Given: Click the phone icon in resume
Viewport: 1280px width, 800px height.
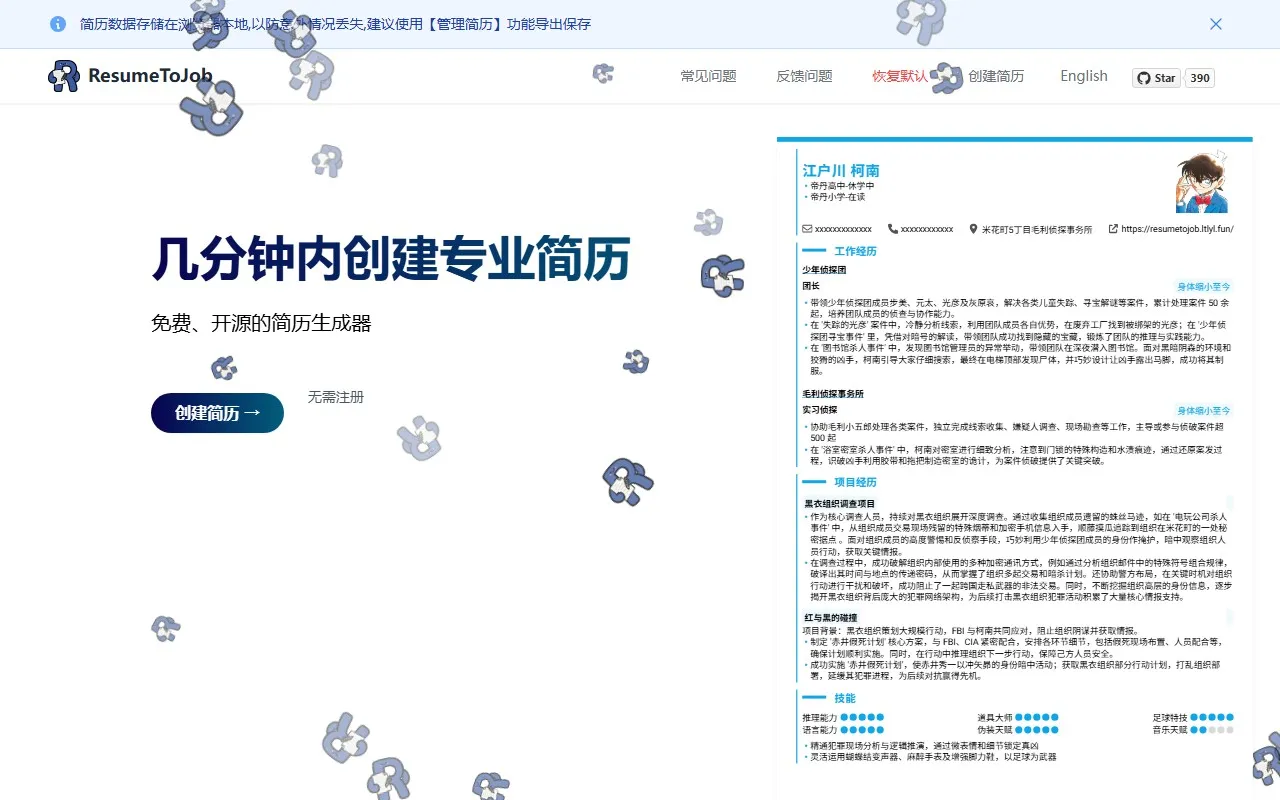Looking at the screenshot, I should pos(893,229).
